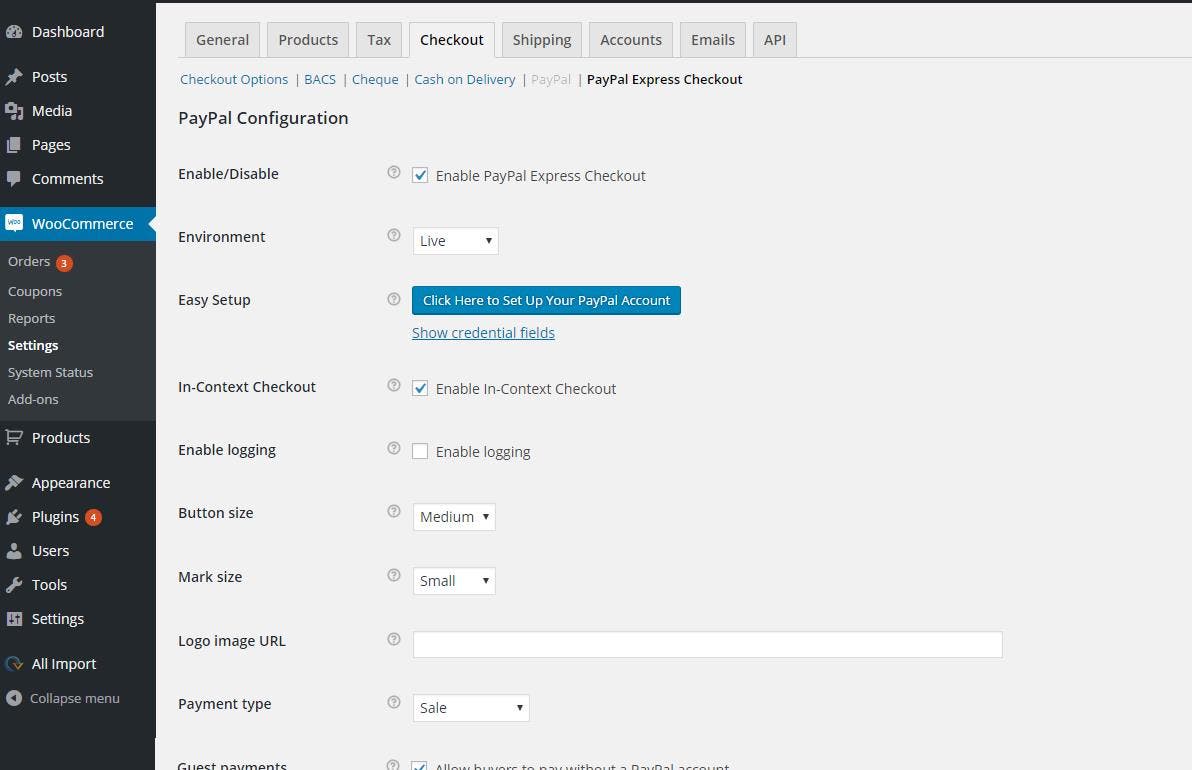The image size is (1192, 770).
Task: Enable logging via its checkbox
Action: (420, 451)
